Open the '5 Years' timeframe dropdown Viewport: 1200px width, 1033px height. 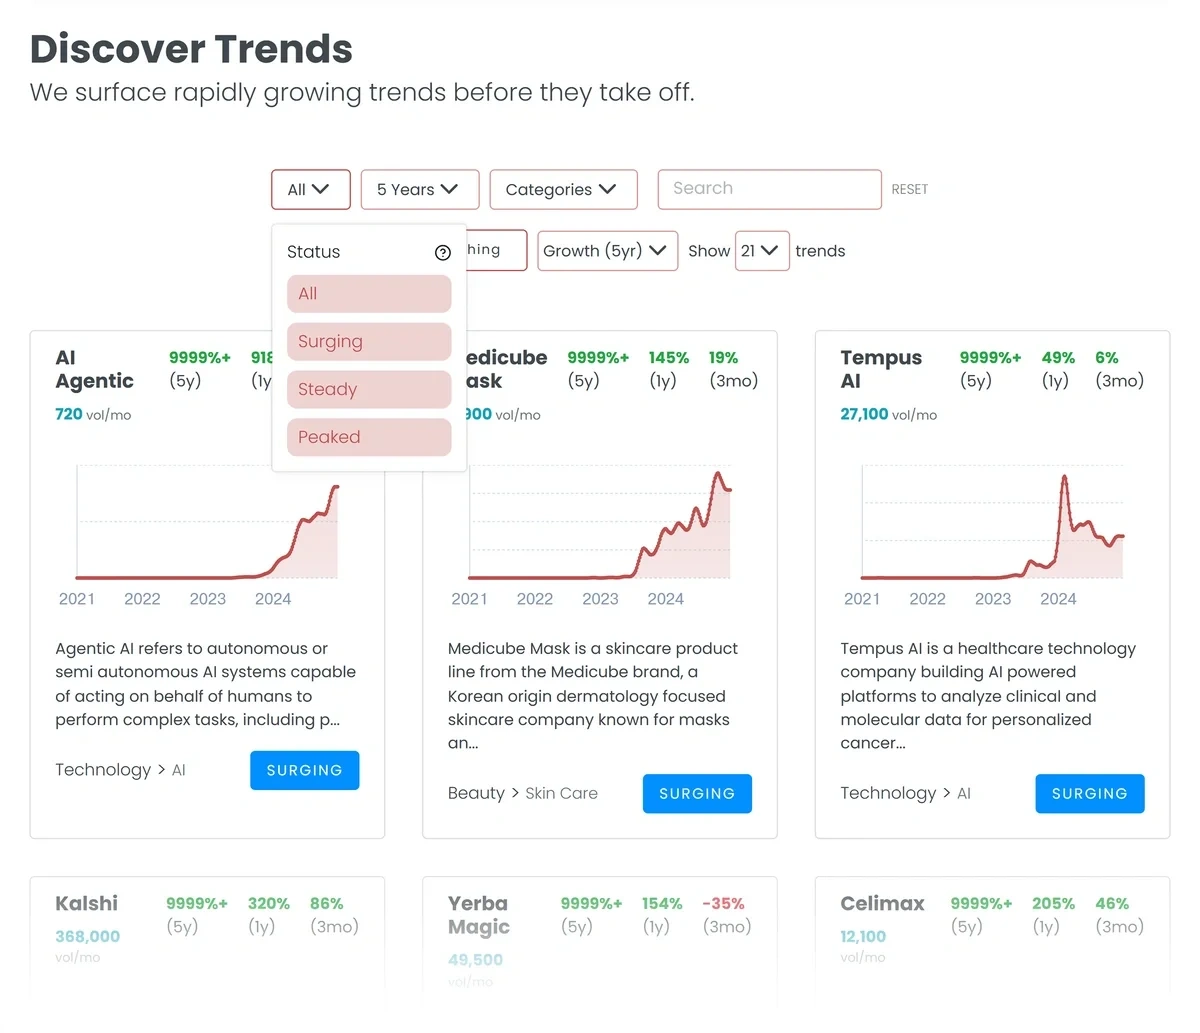(419, 189)
